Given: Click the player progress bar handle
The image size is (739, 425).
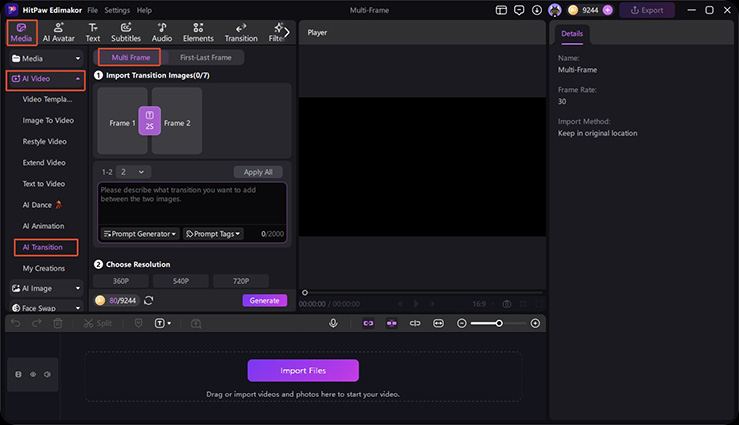Looking at the screenshot, I should pos(305,293).
